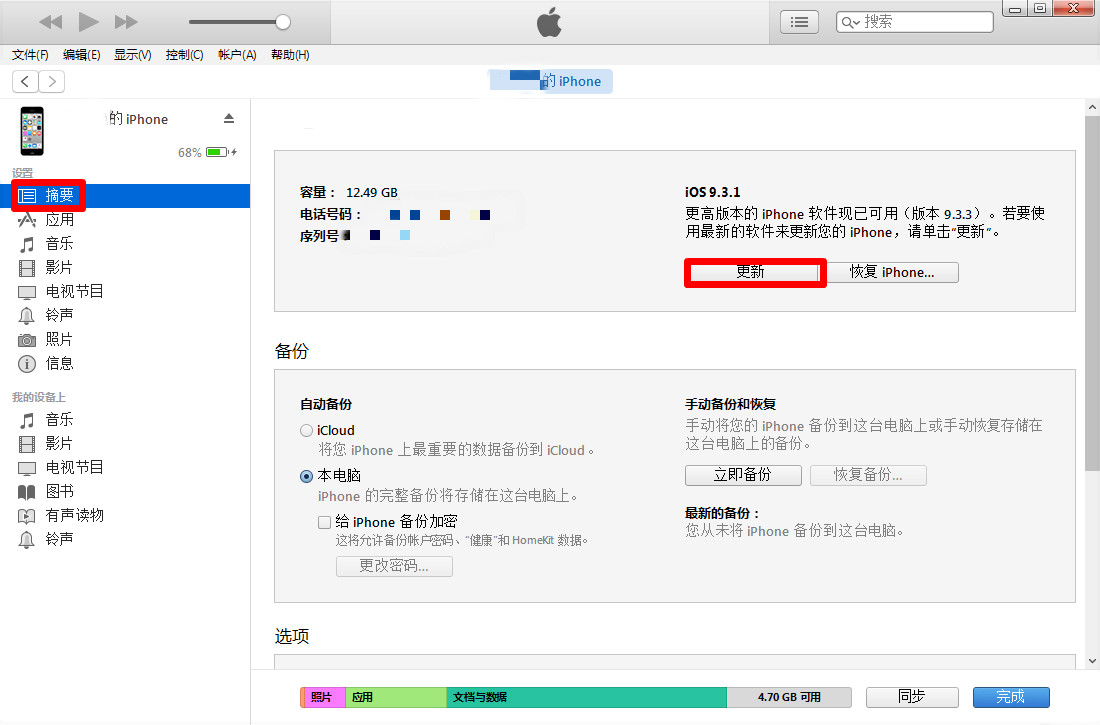Screen dimensions: 1100x725
Task: Open the 文件(F) menu
Action: 30,55
